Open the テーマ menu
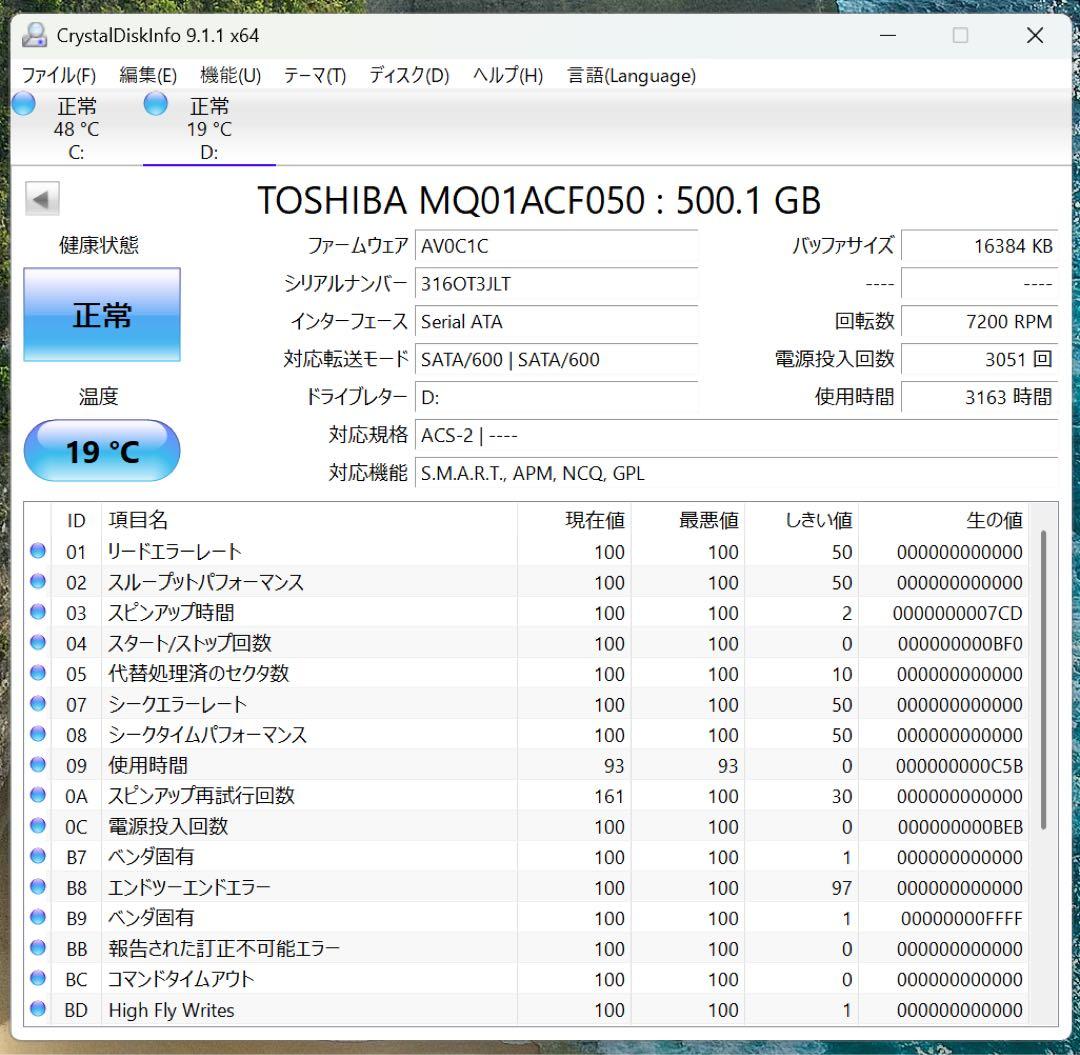Screen dimensions: 1080x1055 coord(313,75)
